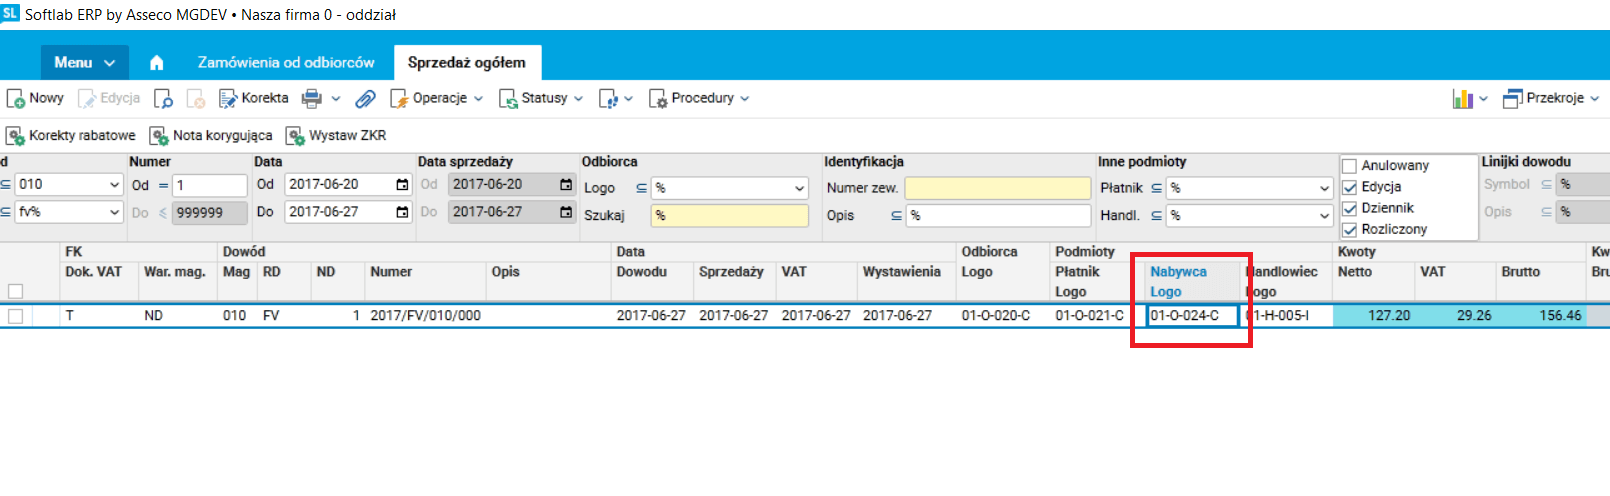This screenshot has width=1610, height=496.
Task: Enable the Anulowany checkbox
Action: pos(1349,166)
